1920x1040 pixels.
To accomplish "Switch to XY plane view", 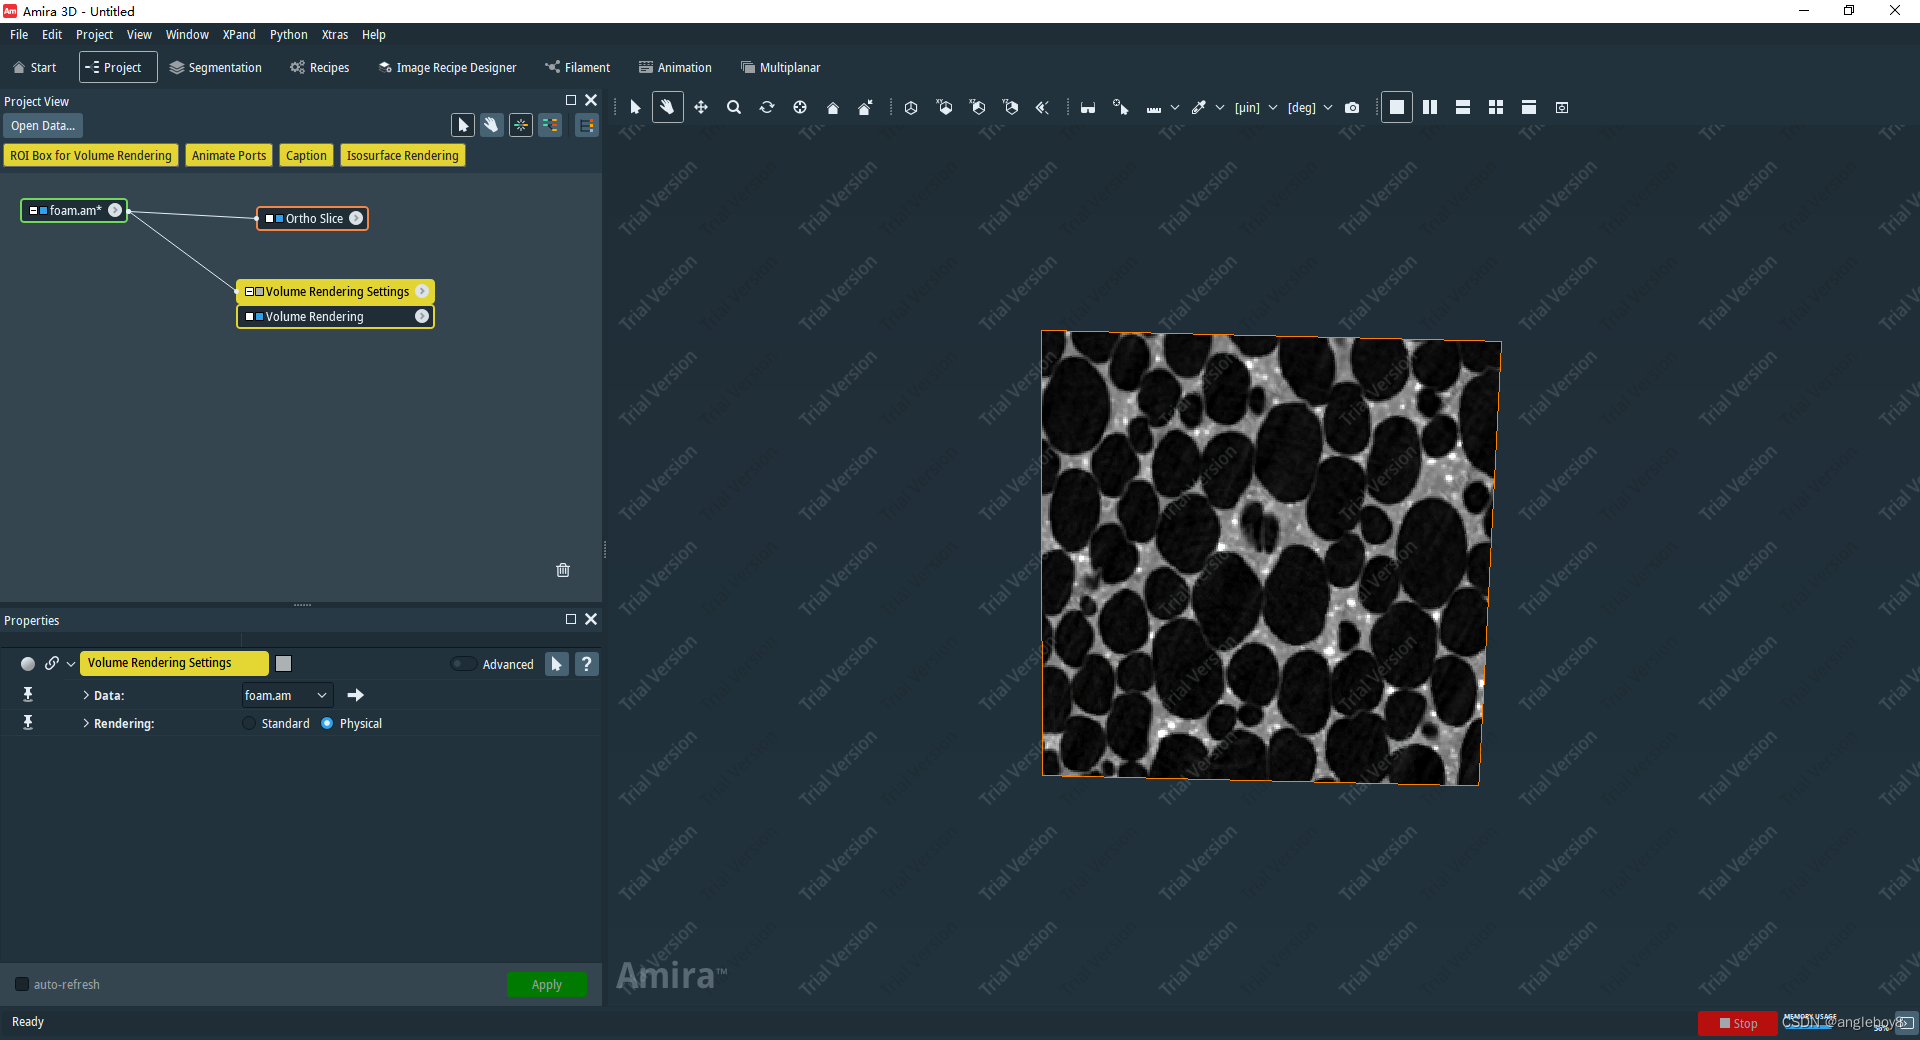I will point(944,107).
